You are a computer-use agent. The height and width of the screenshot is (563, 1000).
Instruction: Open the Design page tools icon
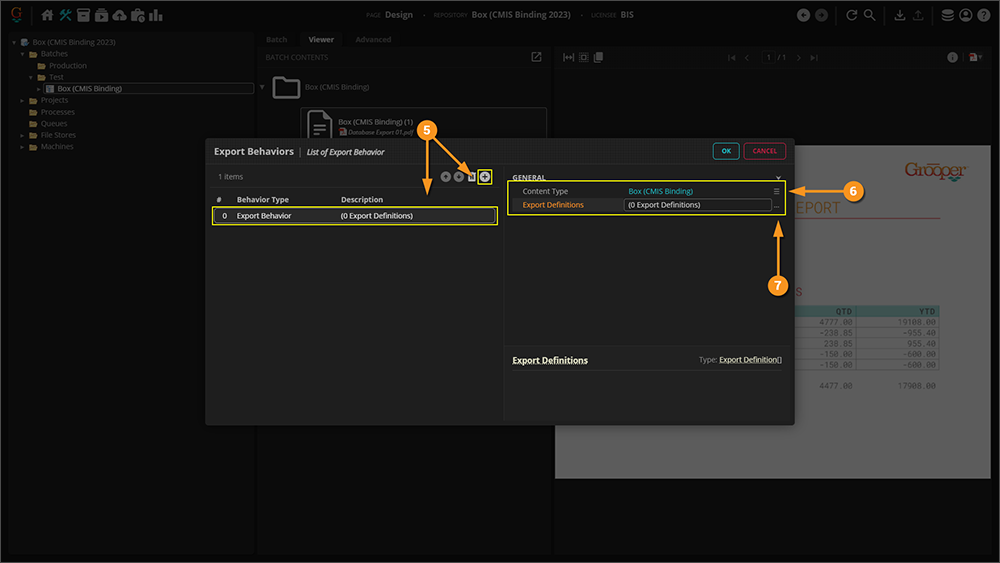pos(65,15)
